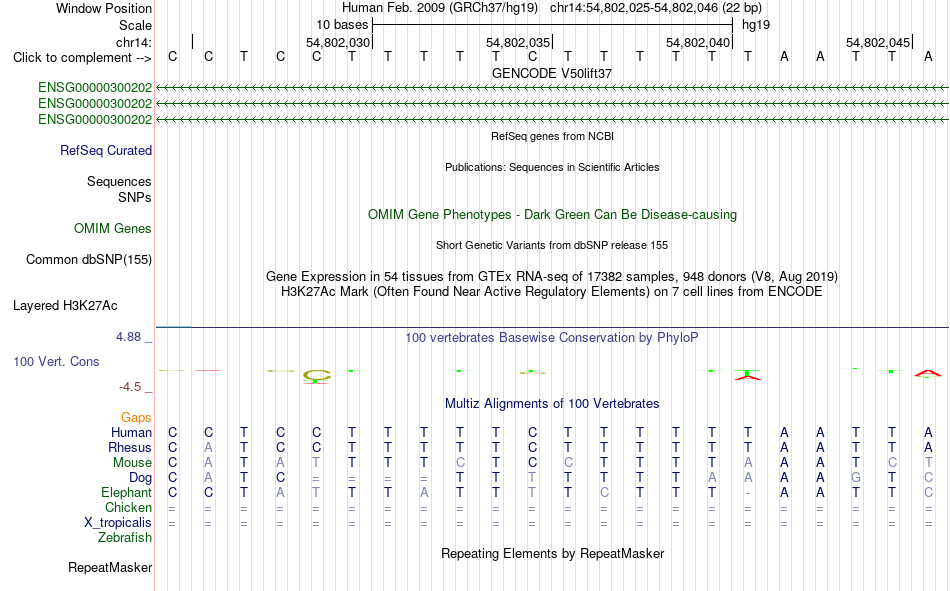Image resolution: width=950 pixels, height=591 pixels.
Task: Open the OMIM Gene Phenotypes track title
Action: (x=552, y=215)
